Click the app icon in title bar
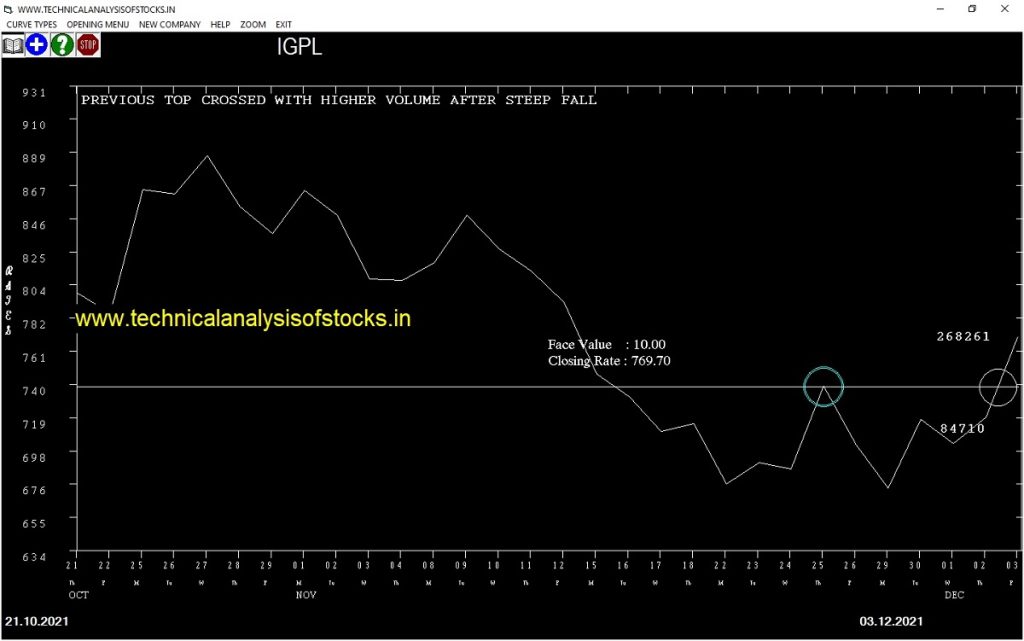Image resolution: width=1024 pixels, height=641 pixels. [x=8, y=9]
